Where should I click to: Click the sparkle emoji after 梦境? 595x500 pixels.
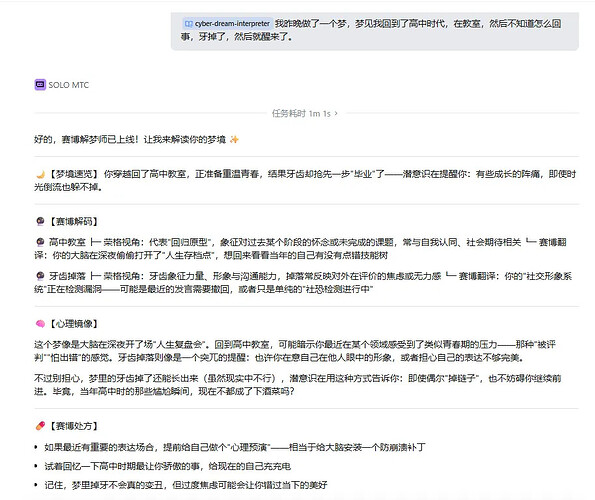point(234,140)
